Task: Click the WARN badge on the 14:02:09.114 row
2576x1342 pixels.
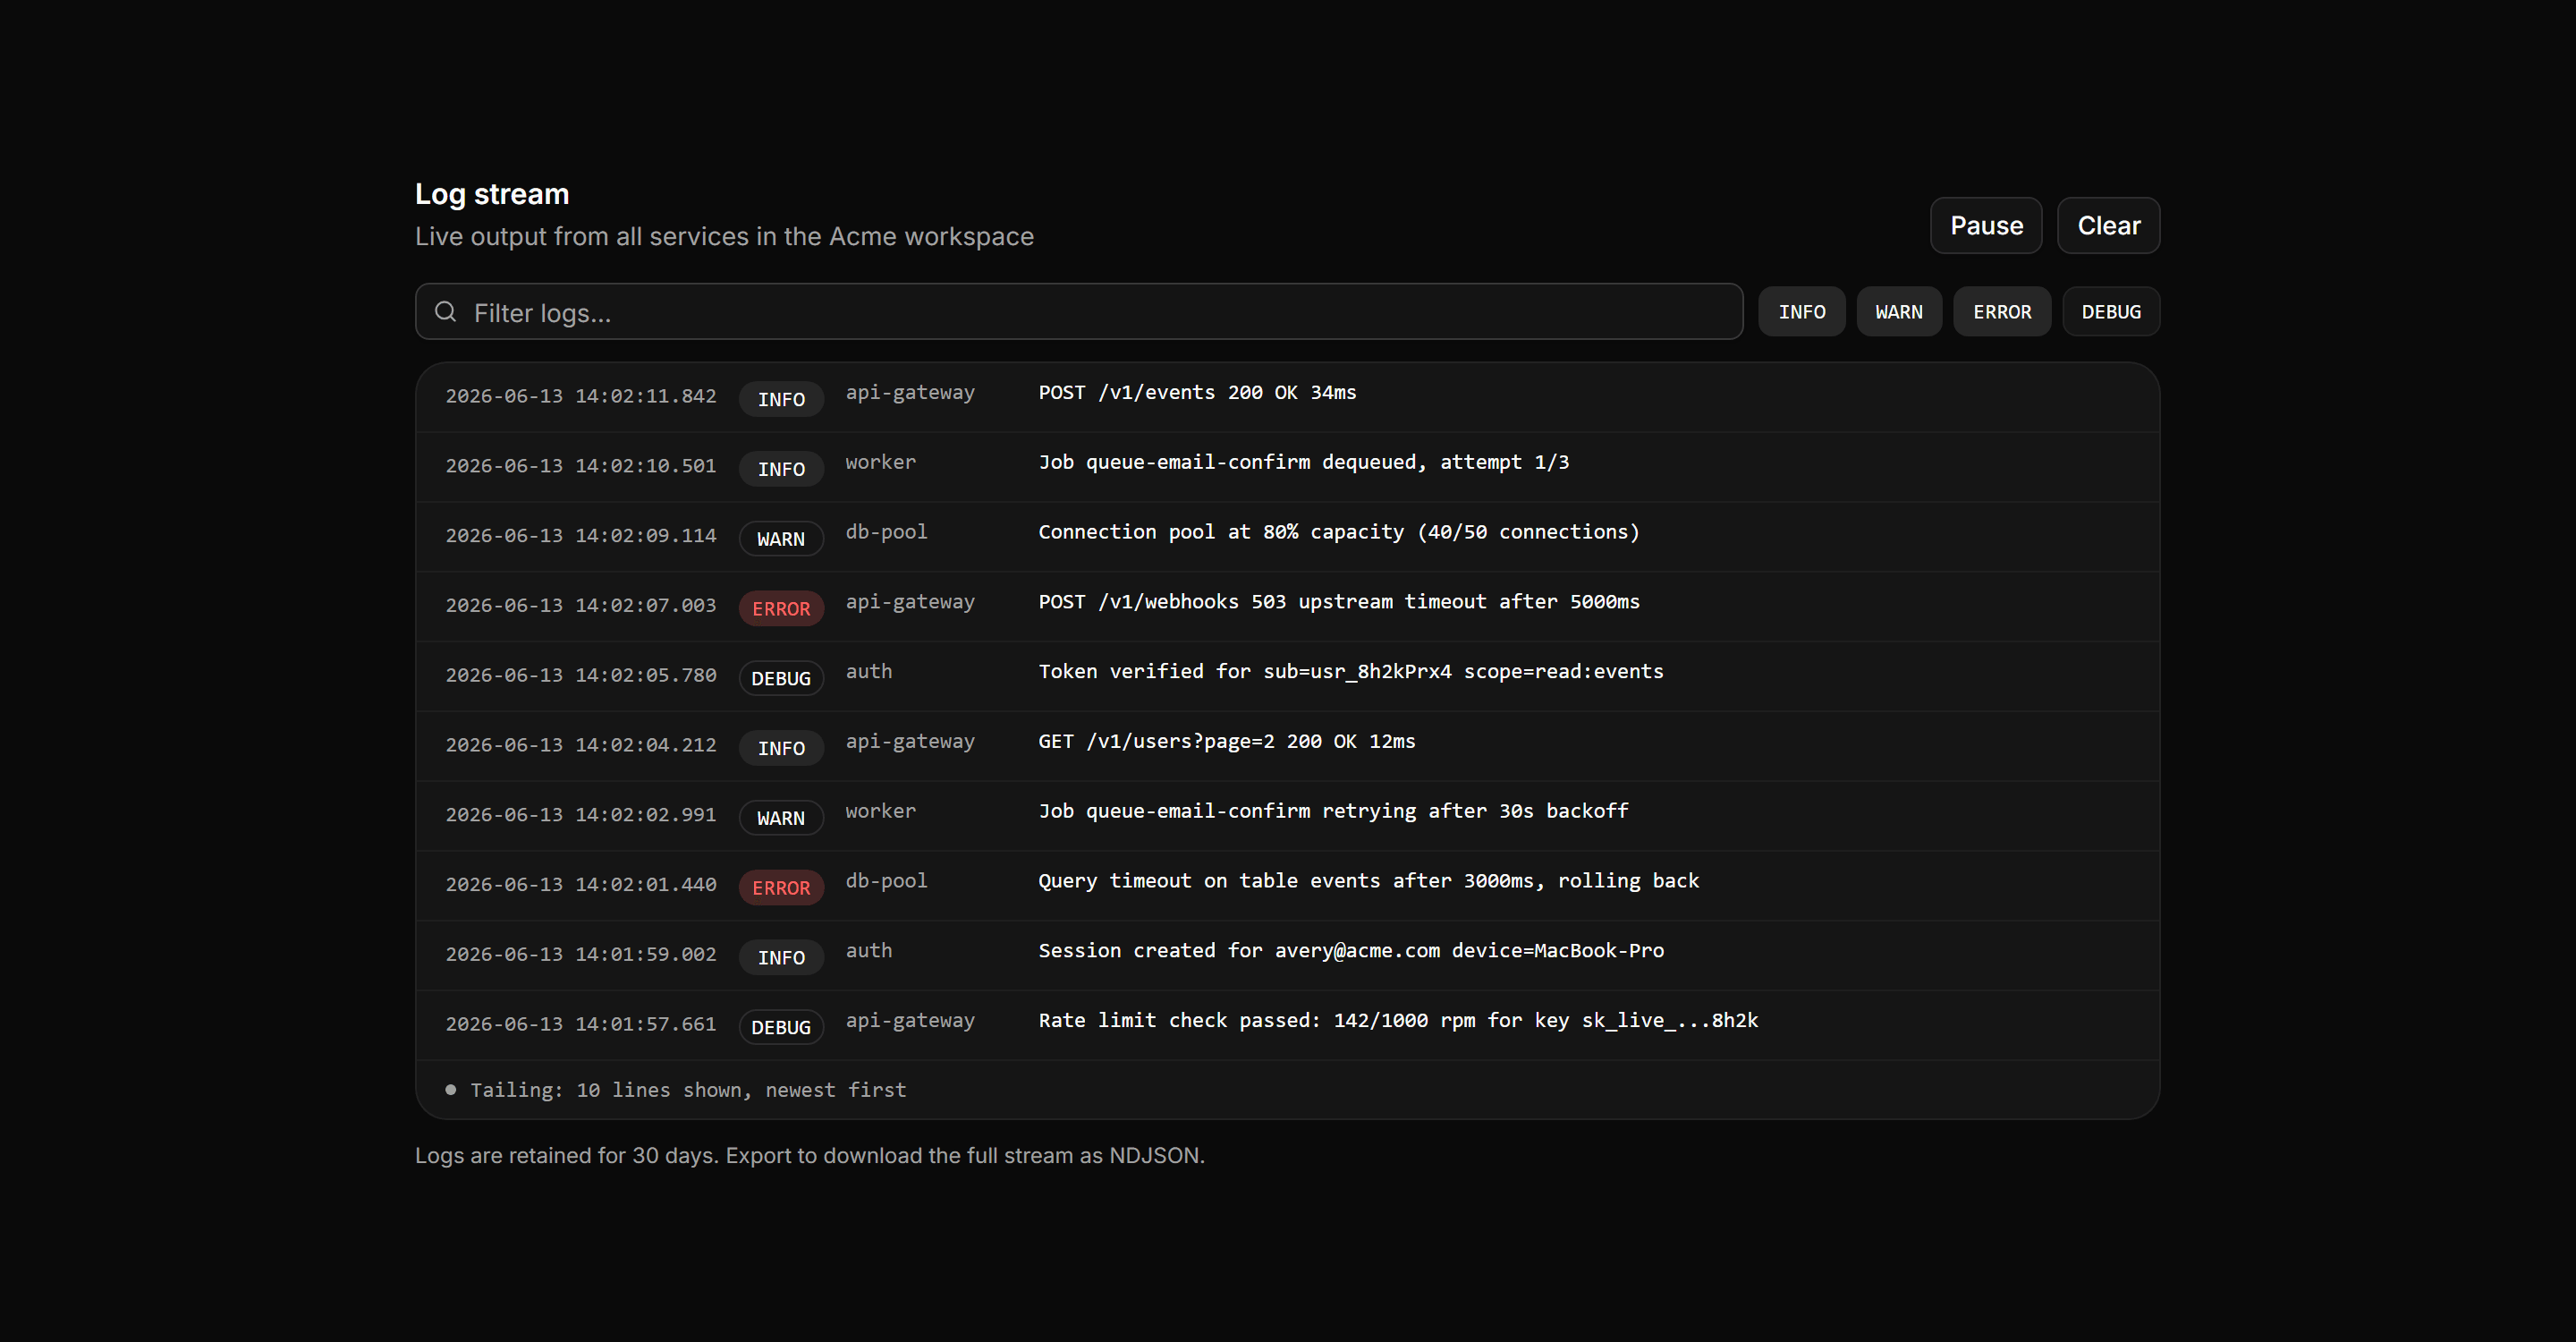Action: pyautogui.click(x=781, y=539)
